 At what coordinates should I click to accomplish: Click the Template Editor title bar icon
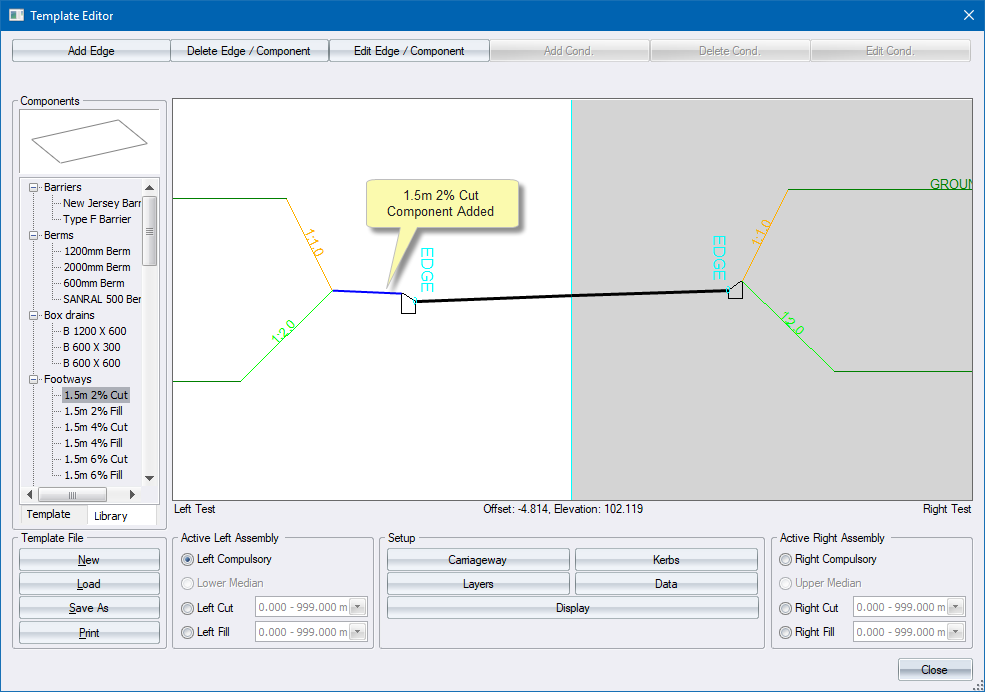[16, 16]
